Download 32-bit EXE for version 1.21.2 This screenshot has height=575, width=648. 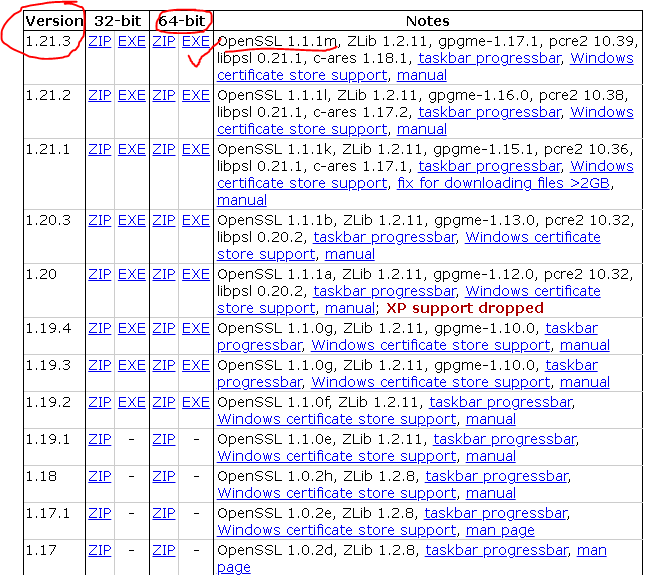[x=131, y=95]
